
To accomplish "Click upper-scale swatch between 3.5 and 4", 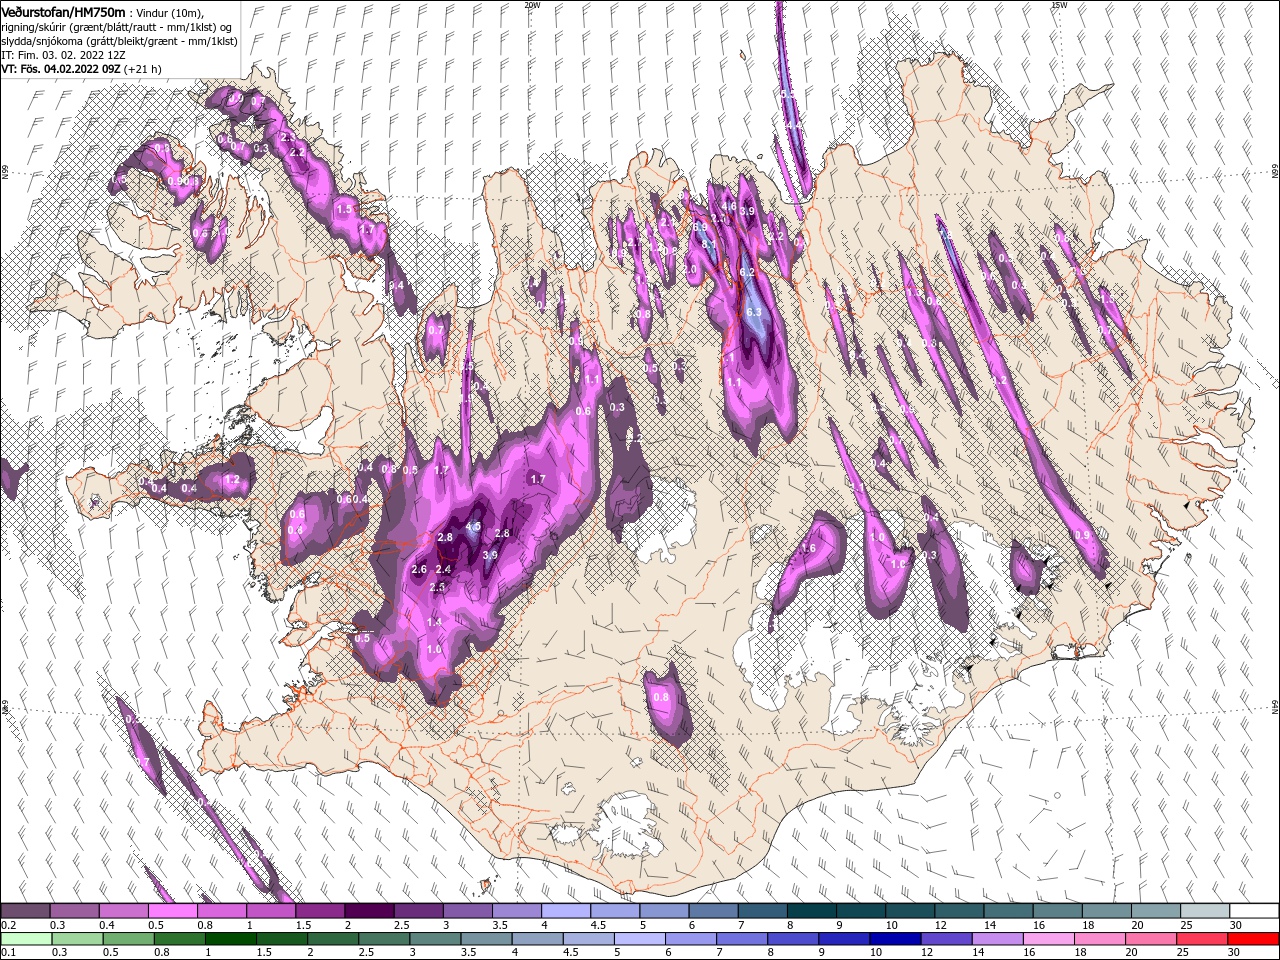I will [x=516, y=911].
